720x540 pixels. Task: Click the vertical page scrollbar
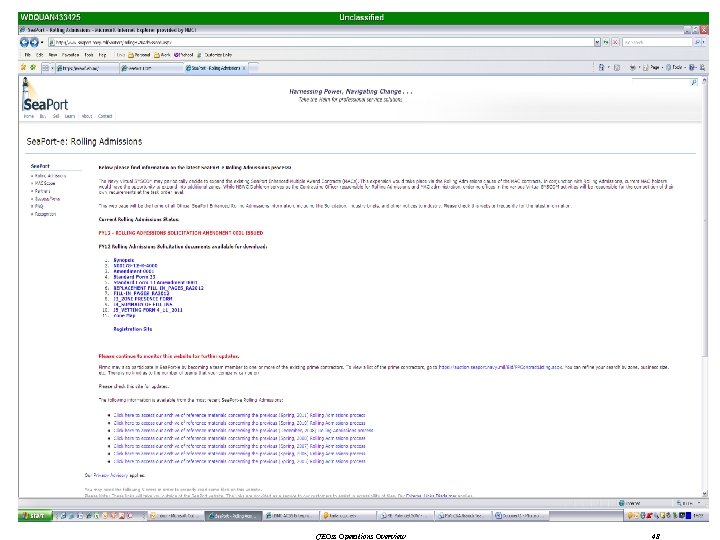705,219
